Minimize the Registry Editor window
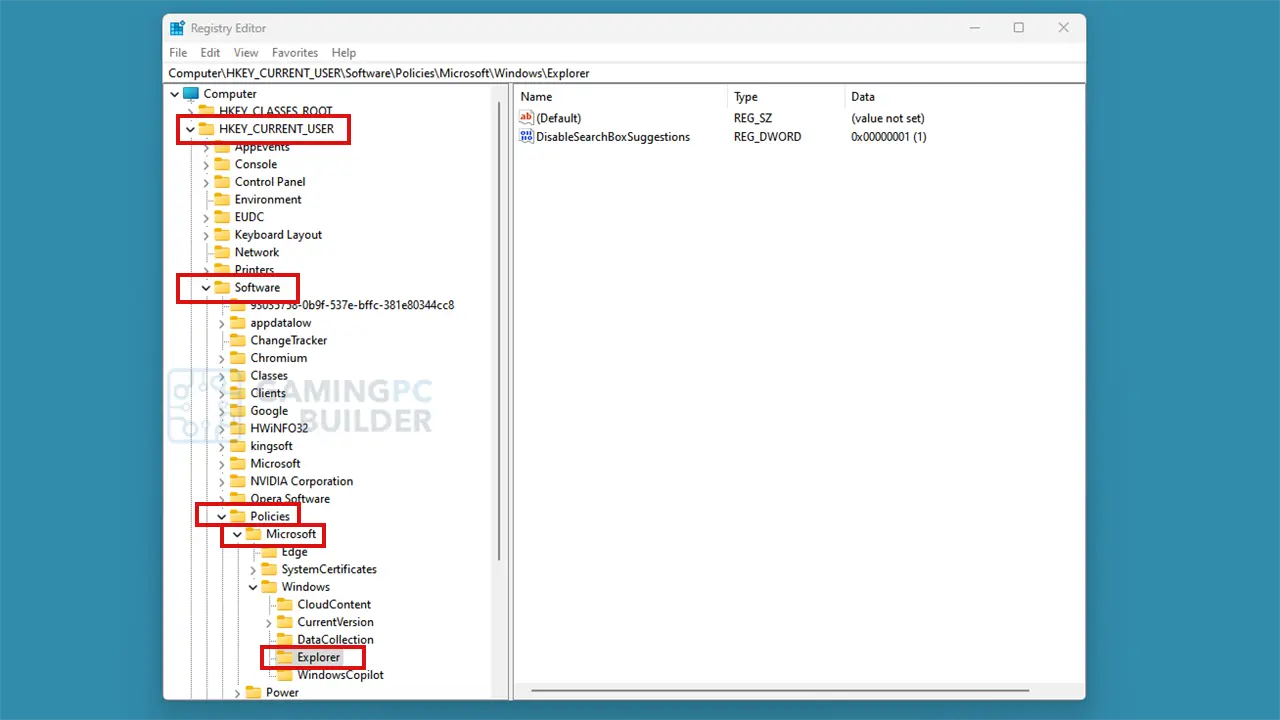 click(x=973, y=28)
